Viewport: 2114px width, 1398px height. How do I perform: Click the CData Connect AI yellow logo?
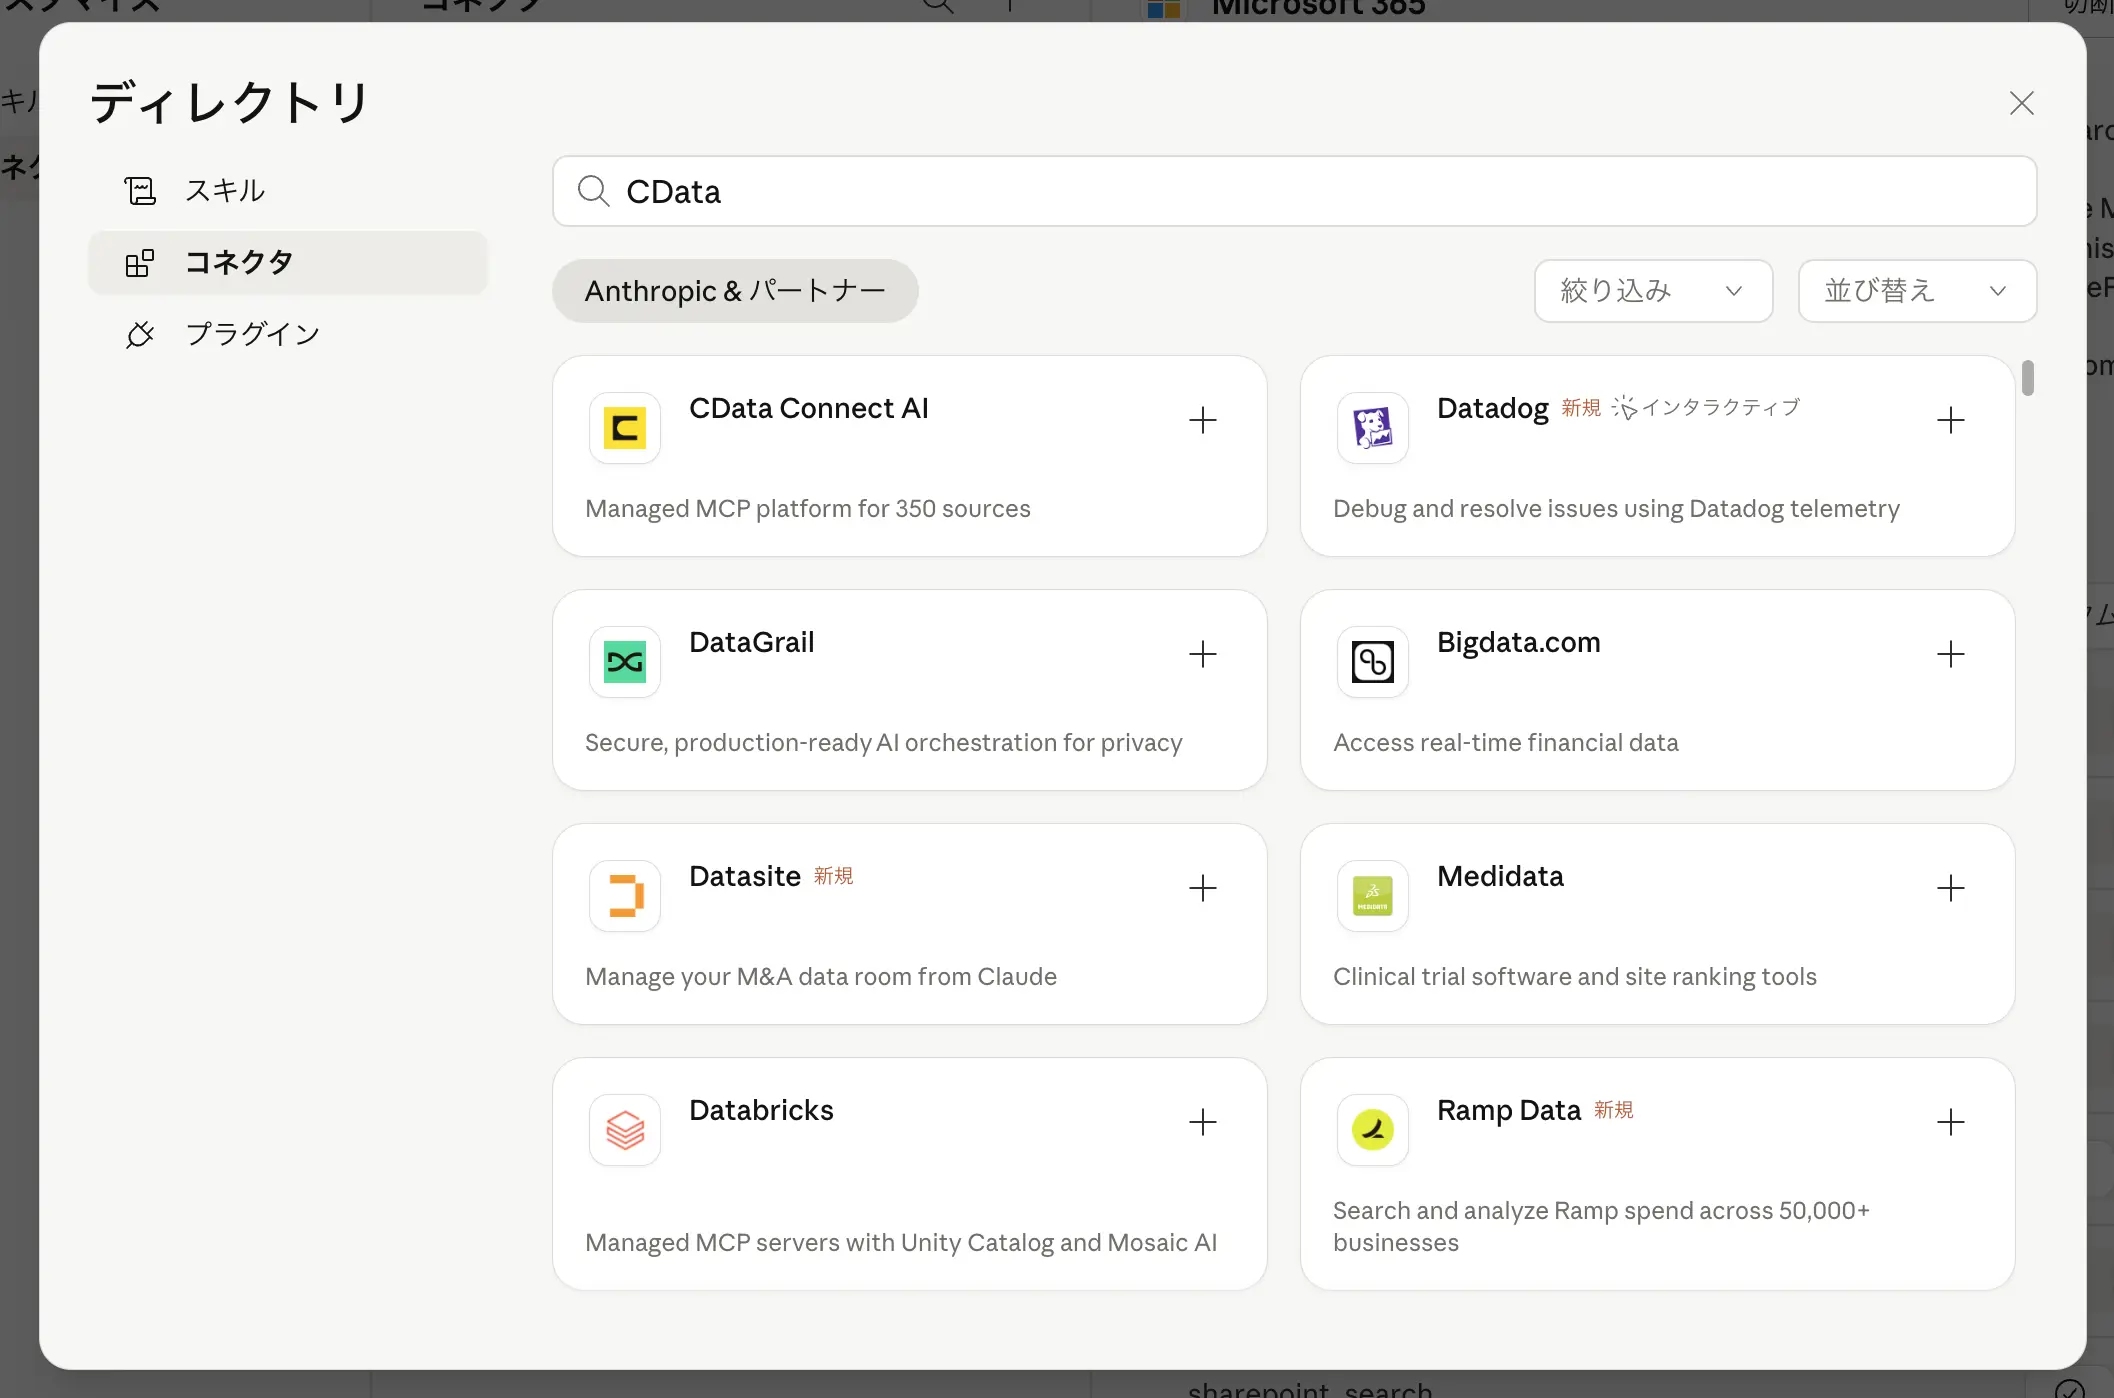(625, 428)
